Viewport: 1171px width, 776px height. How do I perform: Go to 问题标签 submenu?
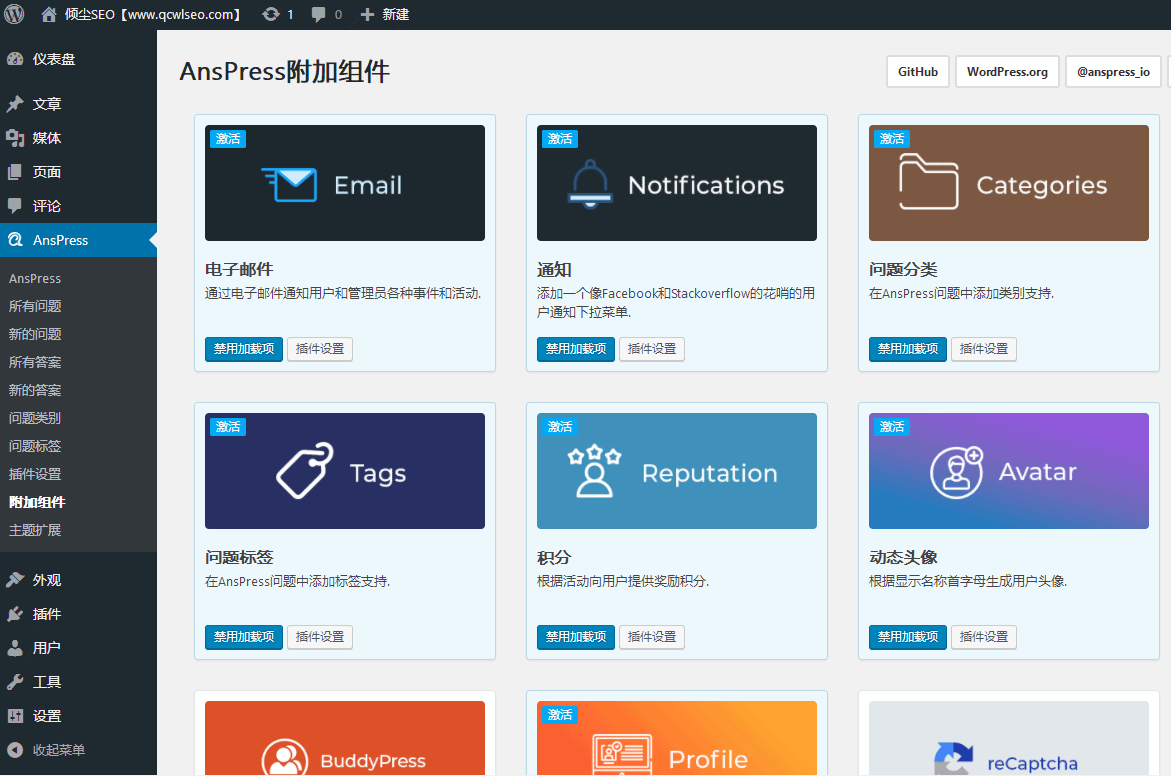pyautogui.click(x=35, y=446)
